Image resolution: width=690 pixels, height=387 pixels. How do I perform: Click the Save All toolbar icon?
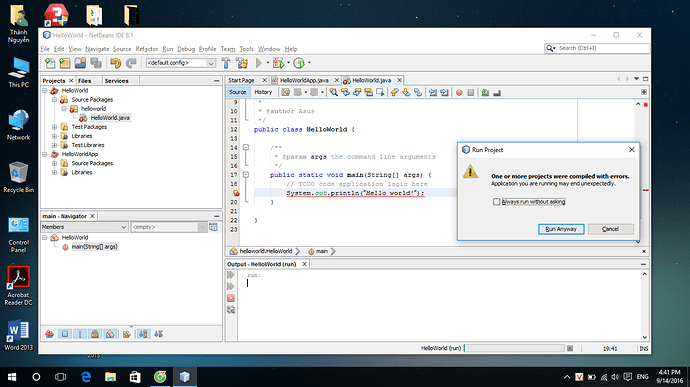tap(96, 63)
